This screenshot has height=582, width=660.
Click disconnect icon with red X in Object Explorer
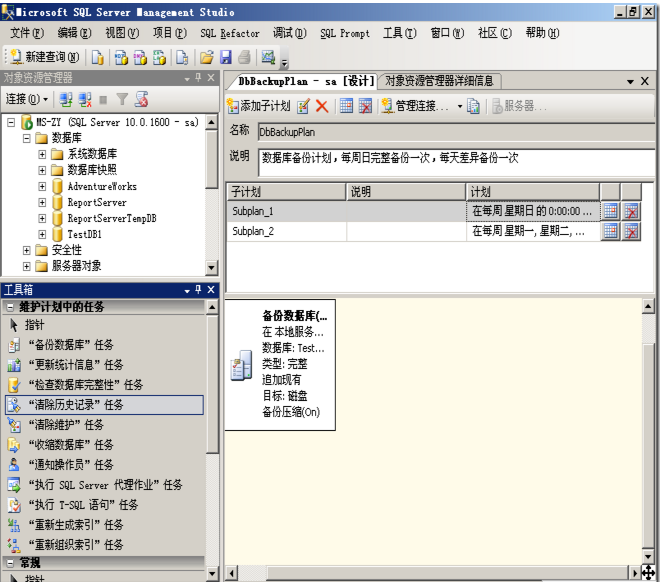pos(85,99)
